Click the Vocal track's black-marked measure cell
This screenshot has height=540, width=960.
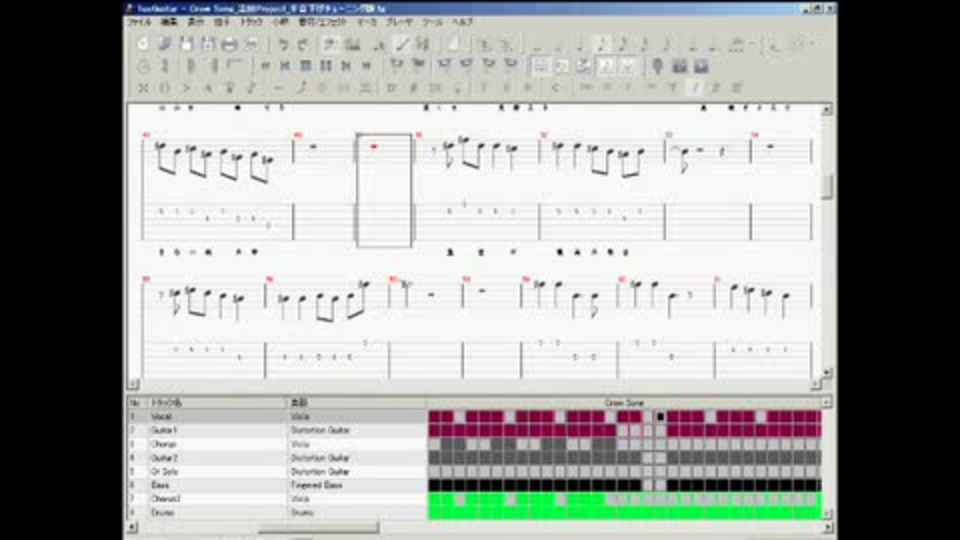click(x=661, y=417)
